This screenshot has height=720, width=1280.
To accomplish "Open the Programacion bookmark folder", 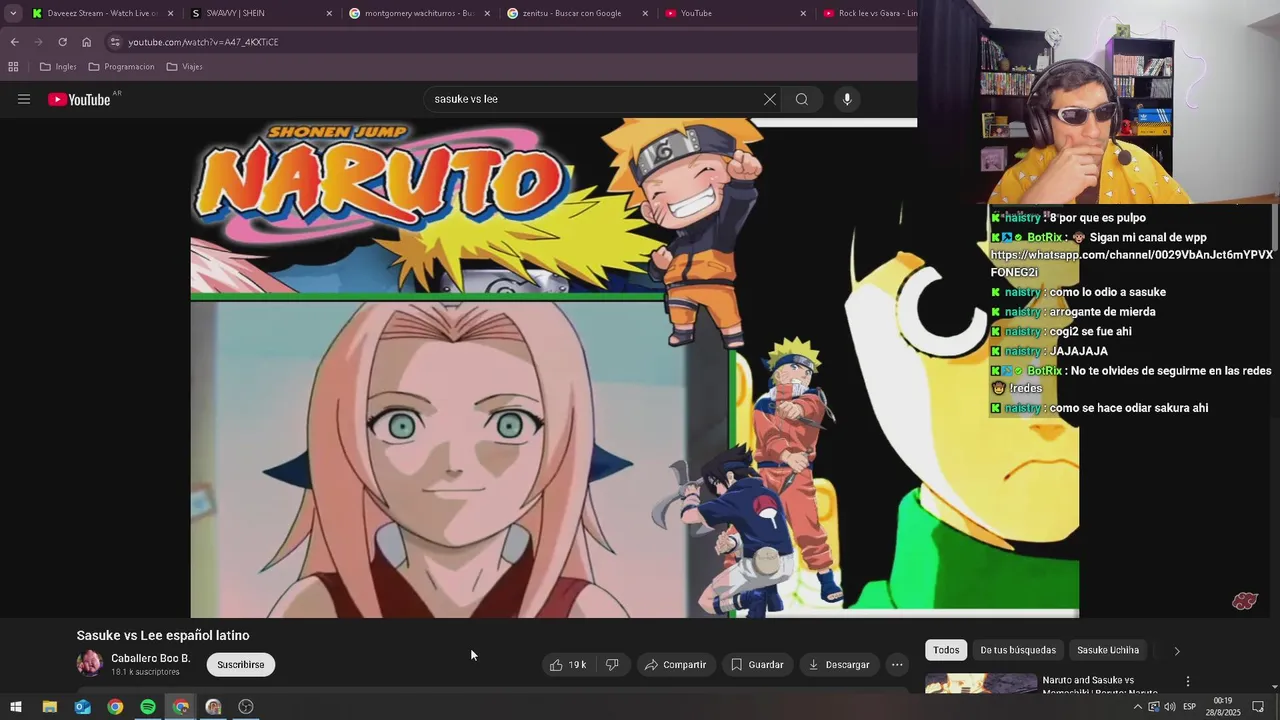I will tap(121, 67).
